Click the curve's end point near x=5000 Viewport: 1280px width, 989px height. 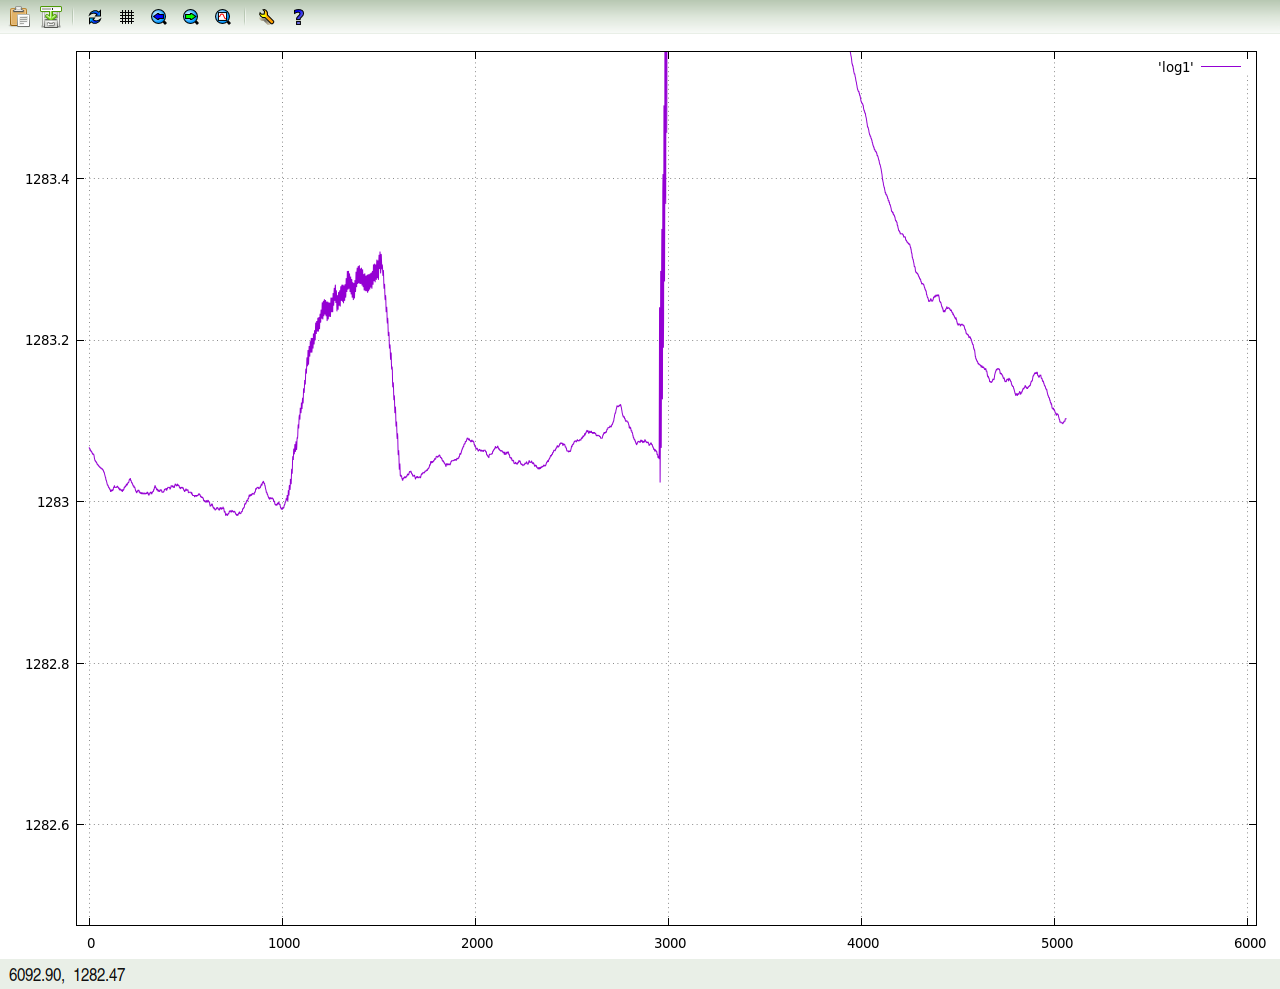(1065, 419)
